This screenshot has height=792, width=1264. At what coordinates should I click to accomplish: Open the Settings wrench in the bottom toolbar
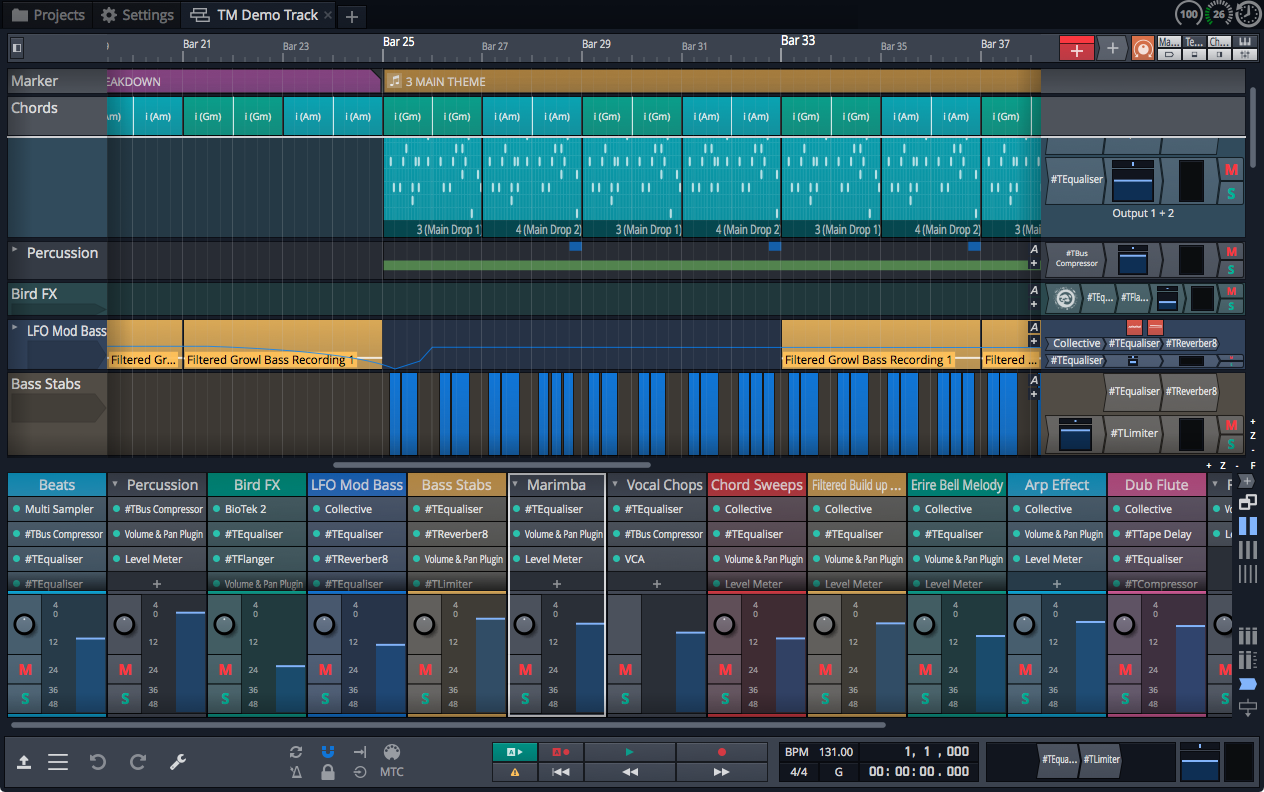tap(177, 762)
